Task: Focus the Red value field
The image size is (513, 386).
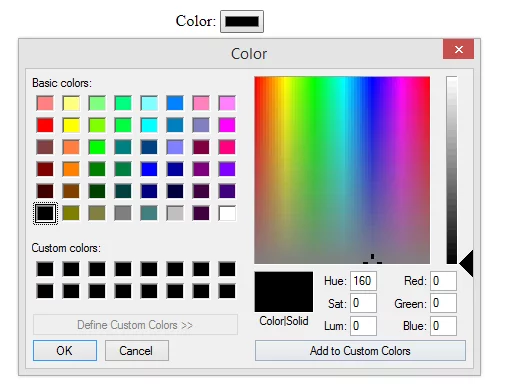Action: (x=443, y=281)
